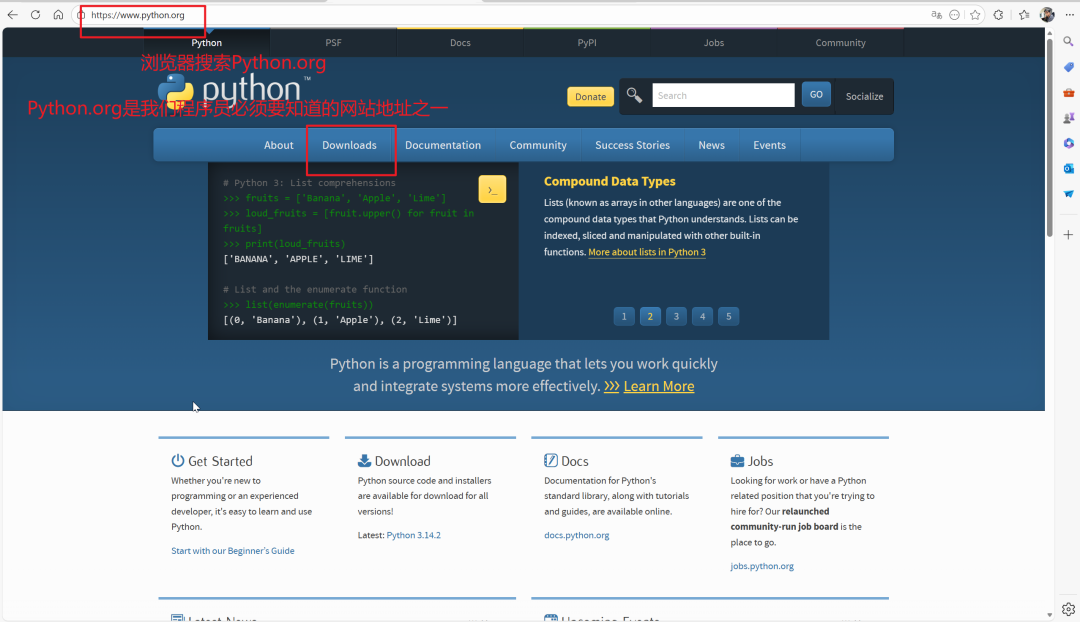
Task: Show slide 4 in the code carousel
Action: click(703, 316)
